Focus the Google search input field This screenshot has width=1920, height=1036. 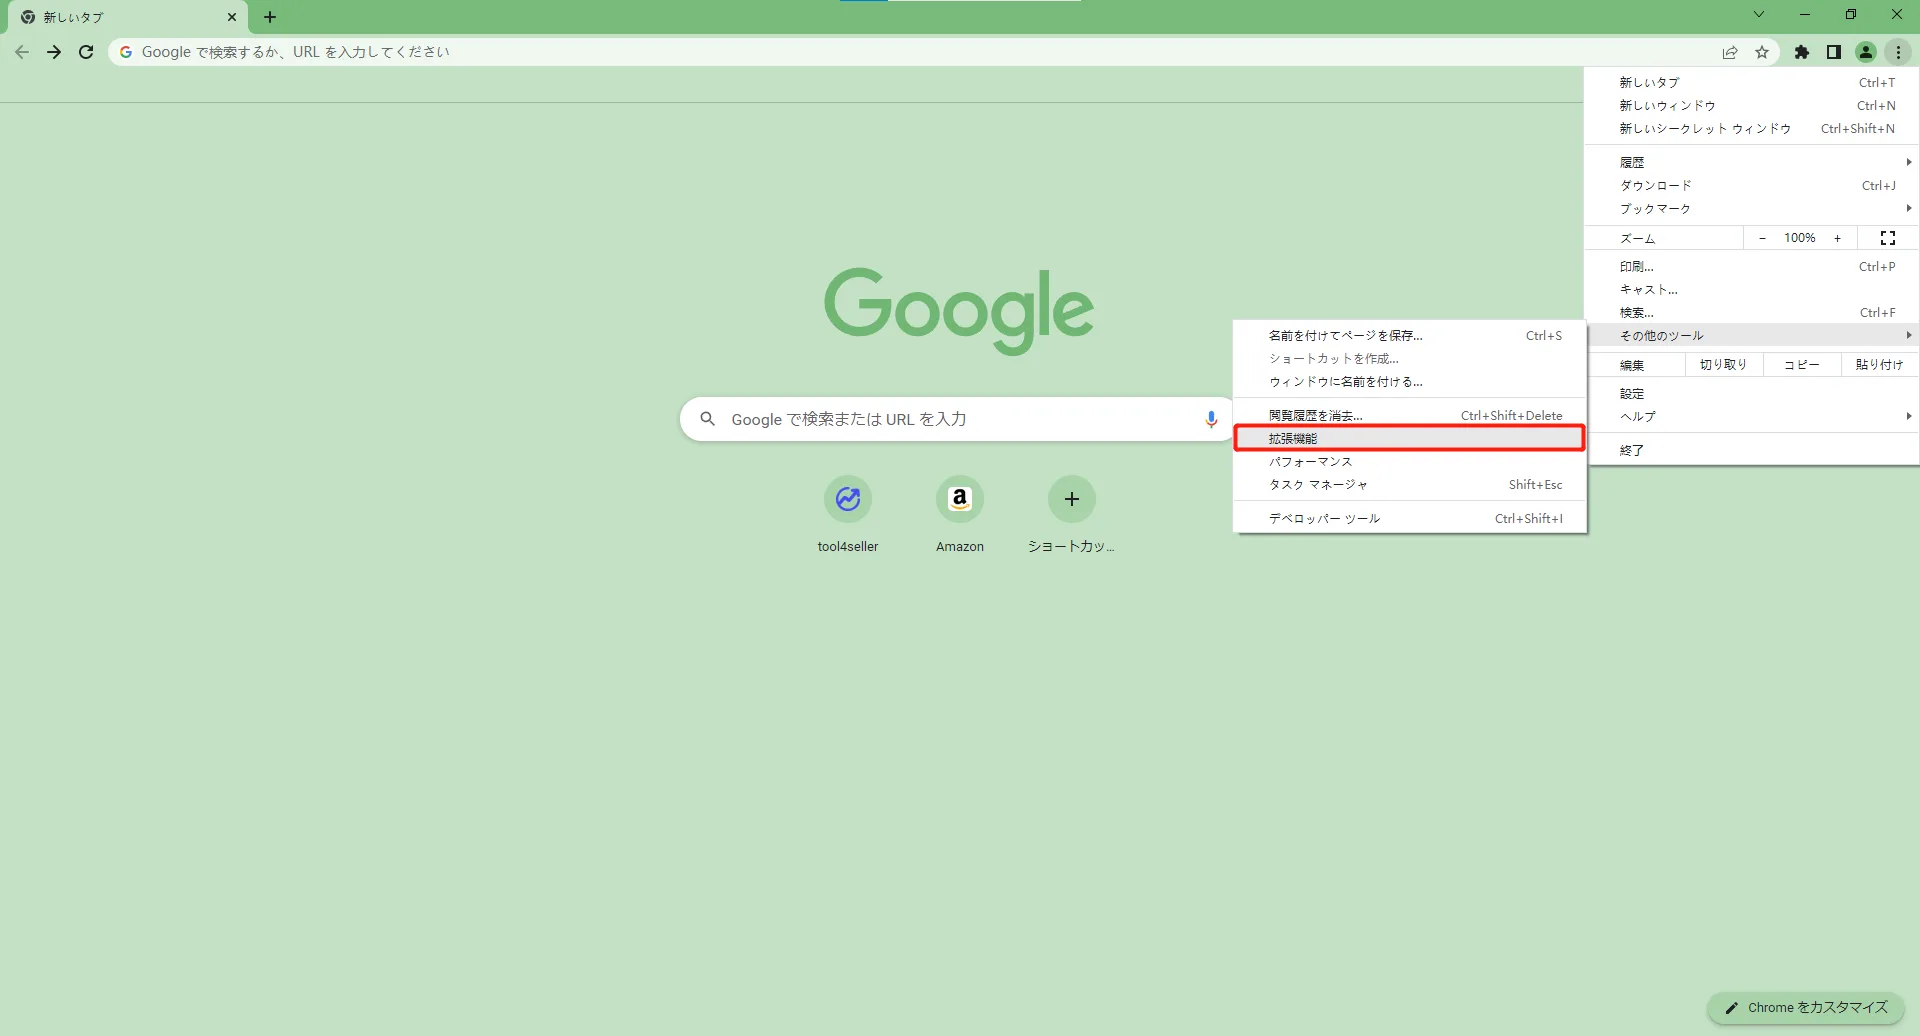point(958,419)
